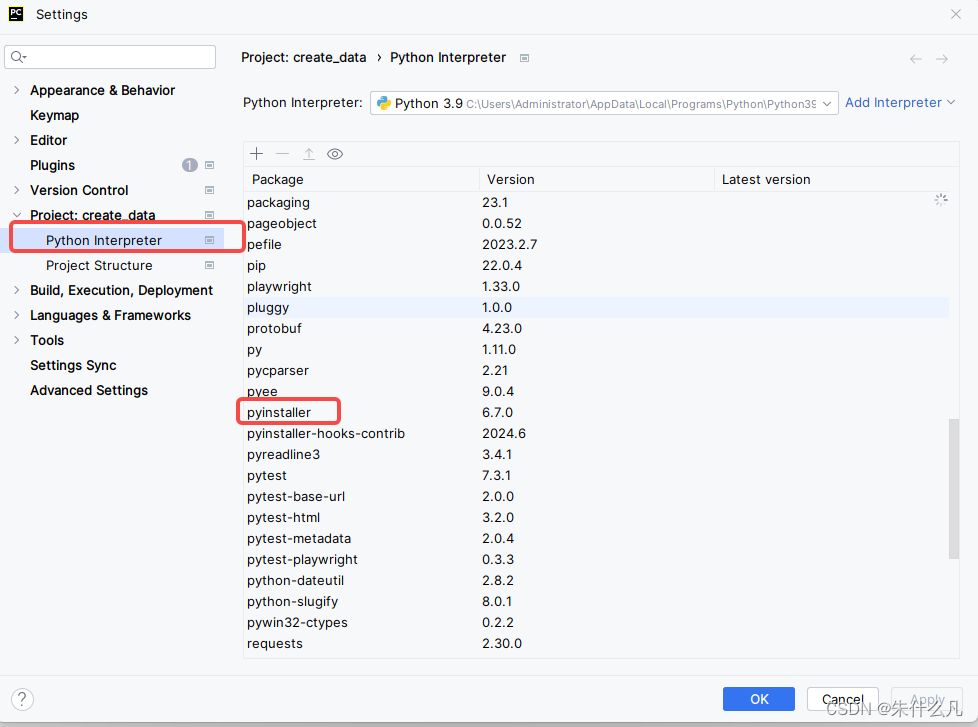The height and width of the screenshot is (727, 978).
Task: Select the pageobject package row
Action: click(x=596, y=223)
